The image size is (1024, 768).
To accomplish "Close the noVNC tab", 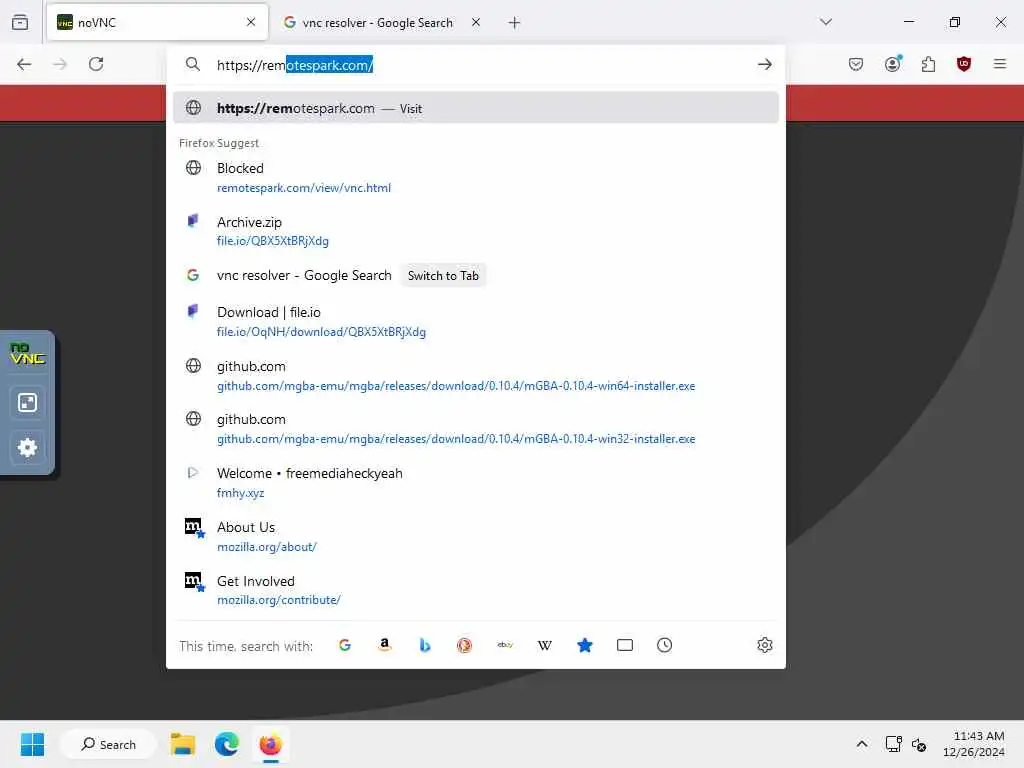I will [251, 22].
